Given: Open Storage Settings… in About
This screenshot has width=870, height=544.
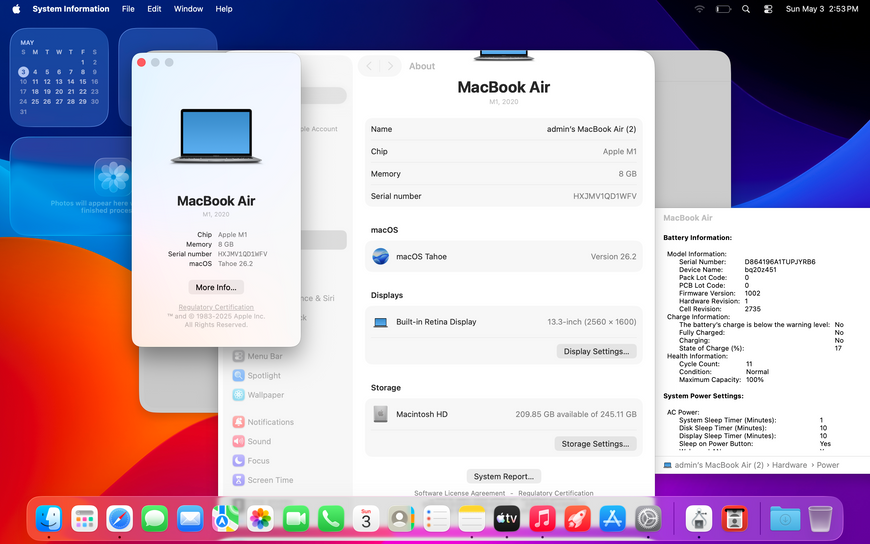Looking at the screenshot, I should (595, 444).
